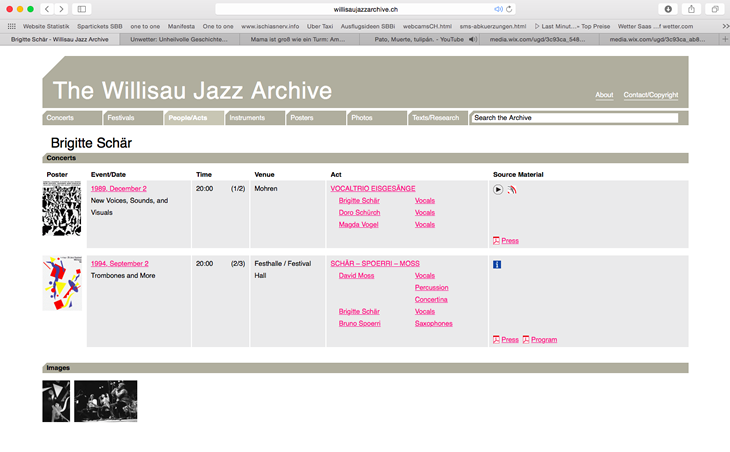The height and width of the screenshot is (452, 730).
Task: Open the SCHÄR – SPOERRI – MOSS act link
Action: [x=375, y=263]
